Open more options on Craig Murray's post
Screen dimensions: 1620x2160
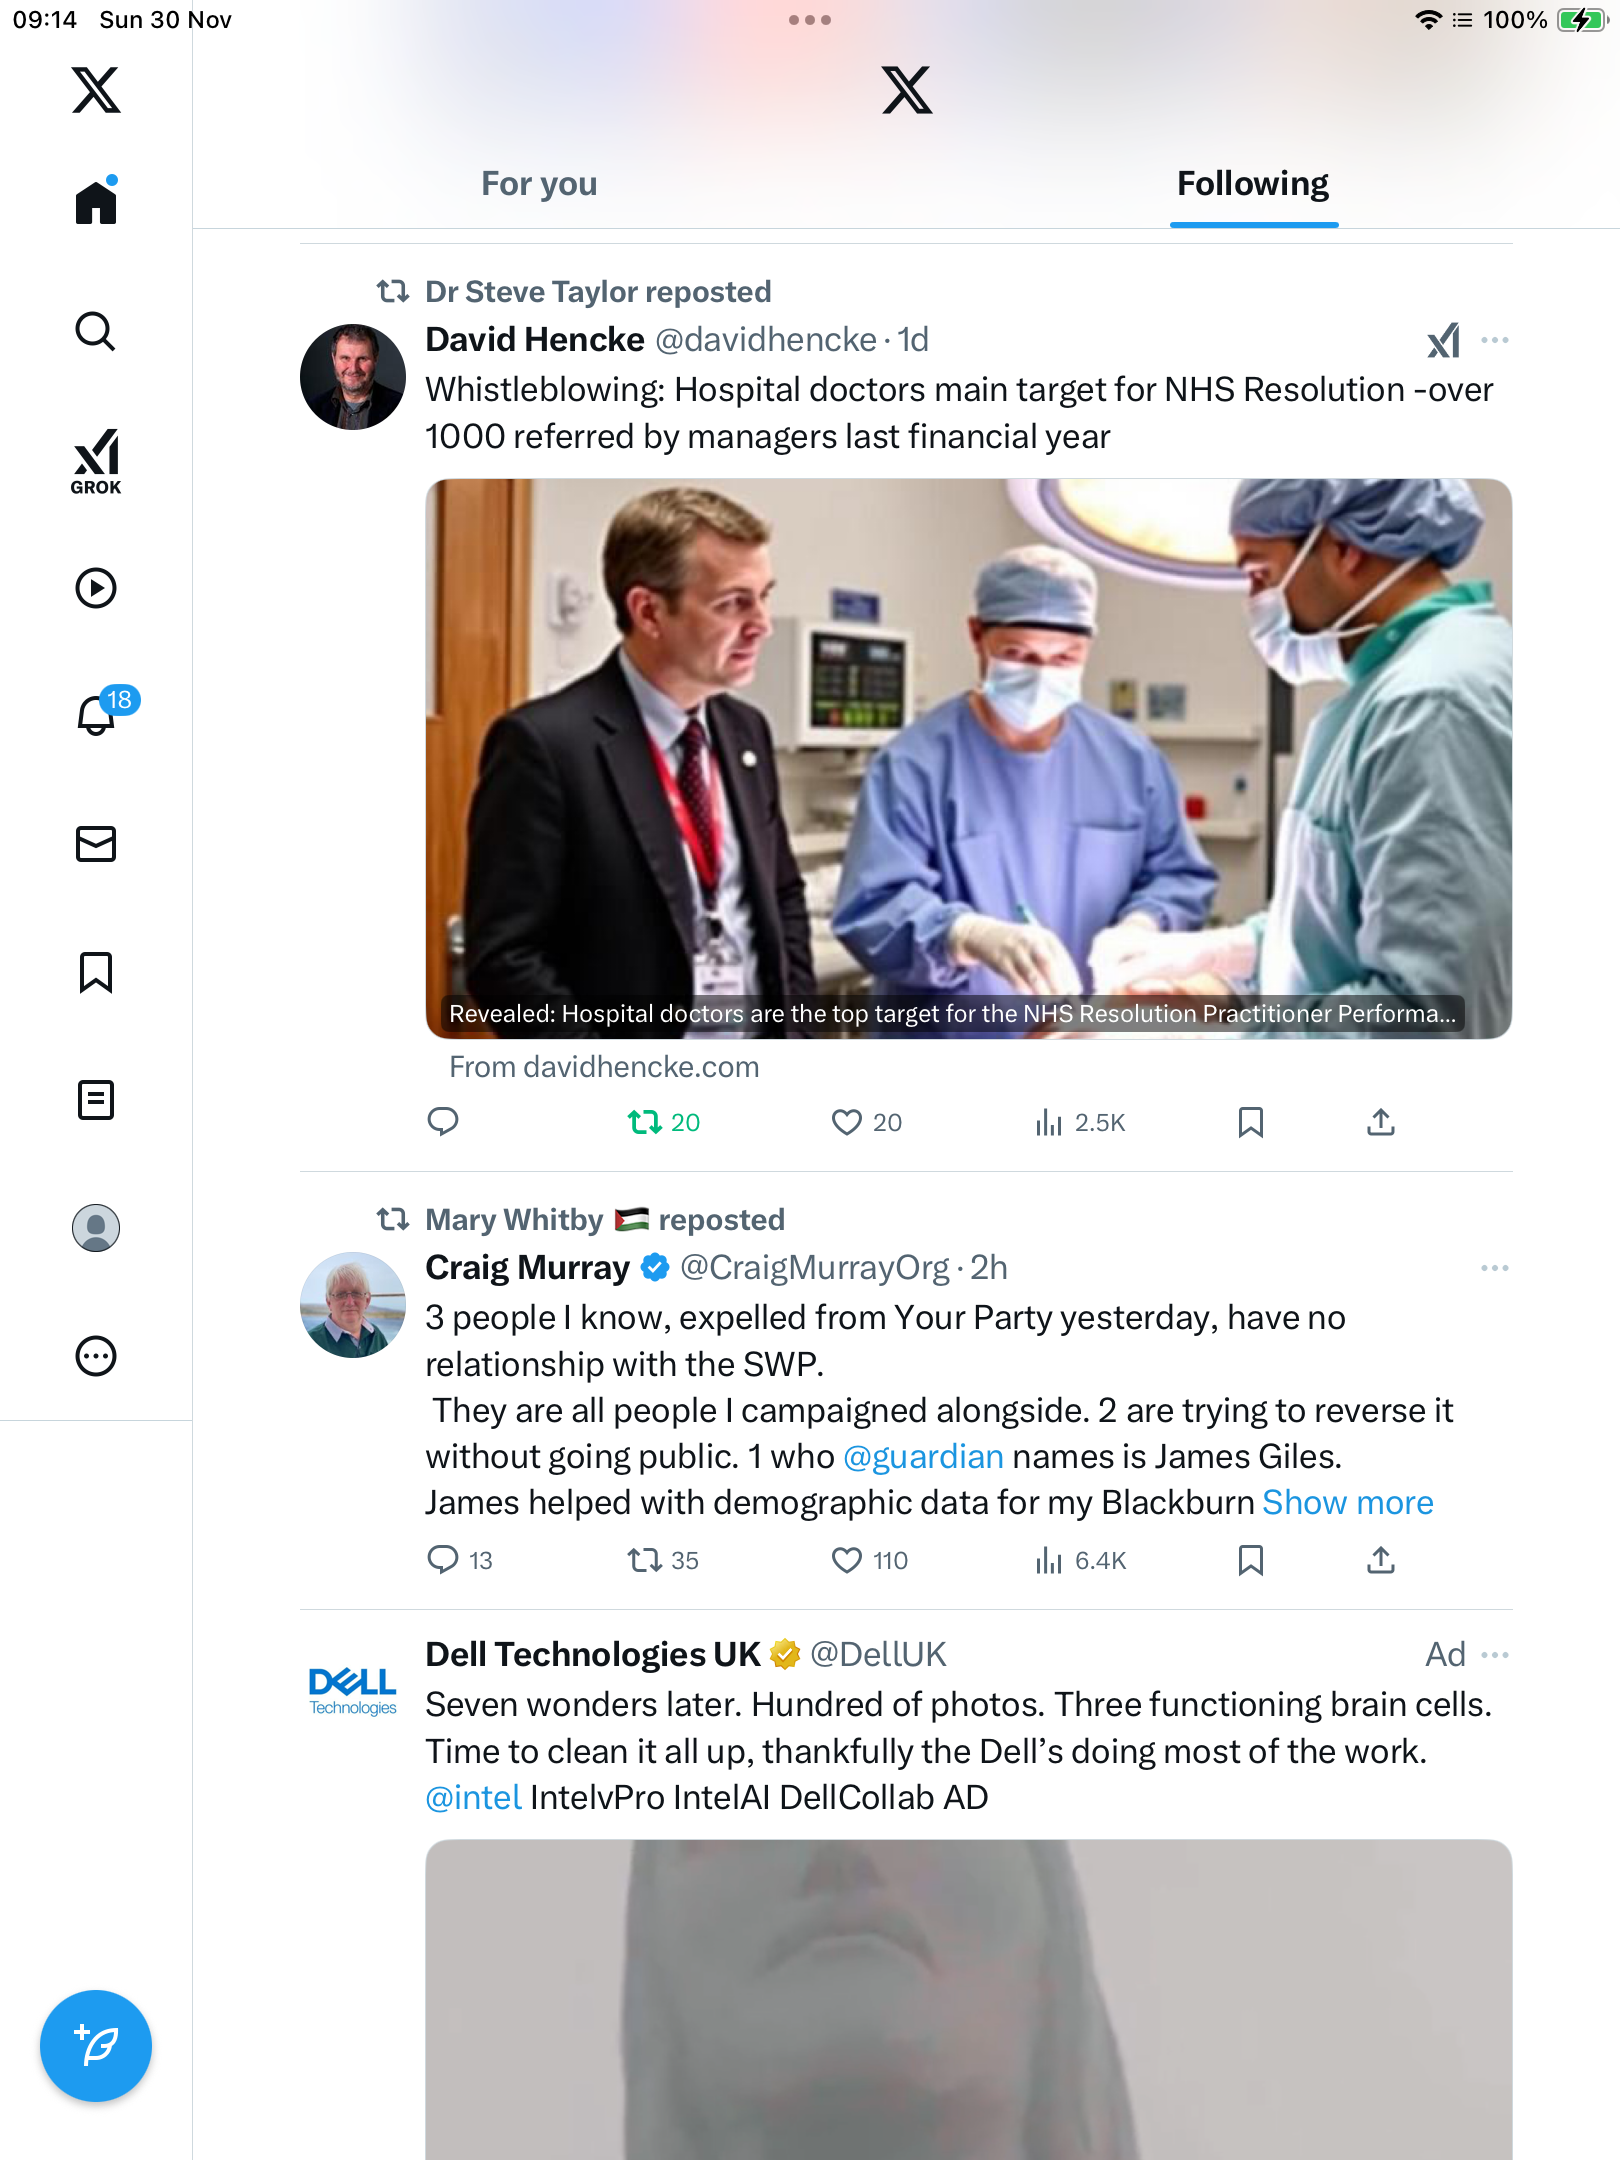point(1494,1268)
